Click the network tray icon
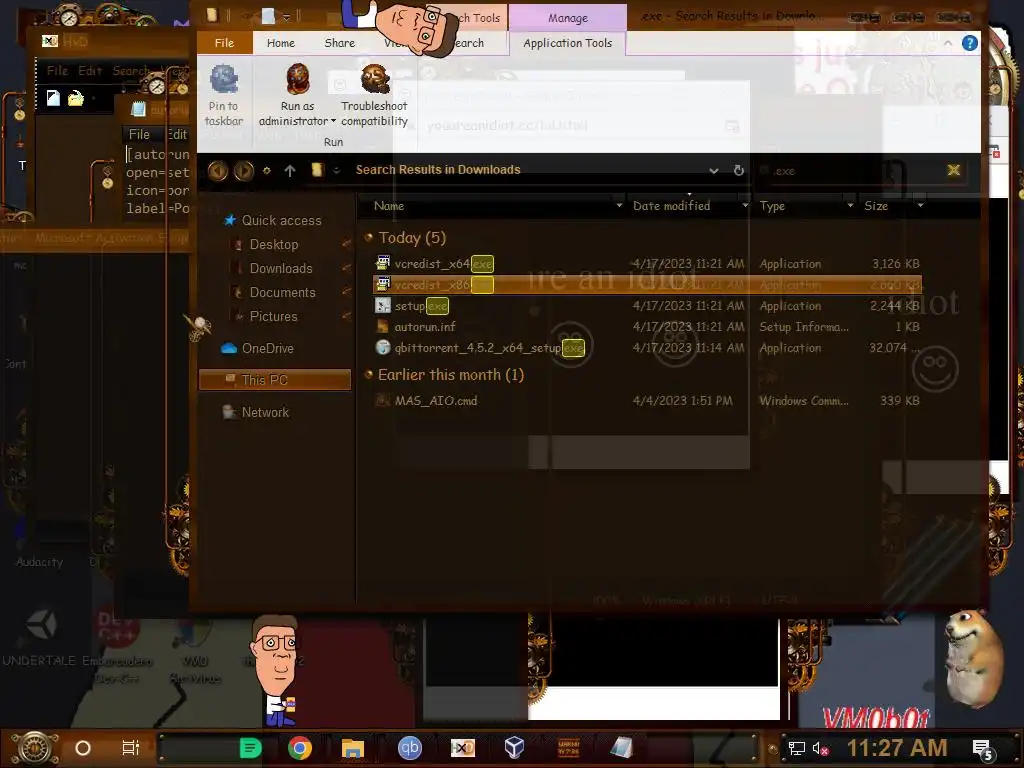Image resolution: width=1024 pixels, height=768 pixels. click(x=797, y=748)
